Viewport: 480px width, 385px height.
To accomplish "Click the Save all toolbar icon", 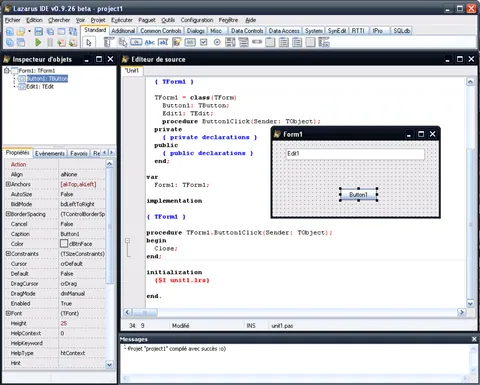I will 50,31.
